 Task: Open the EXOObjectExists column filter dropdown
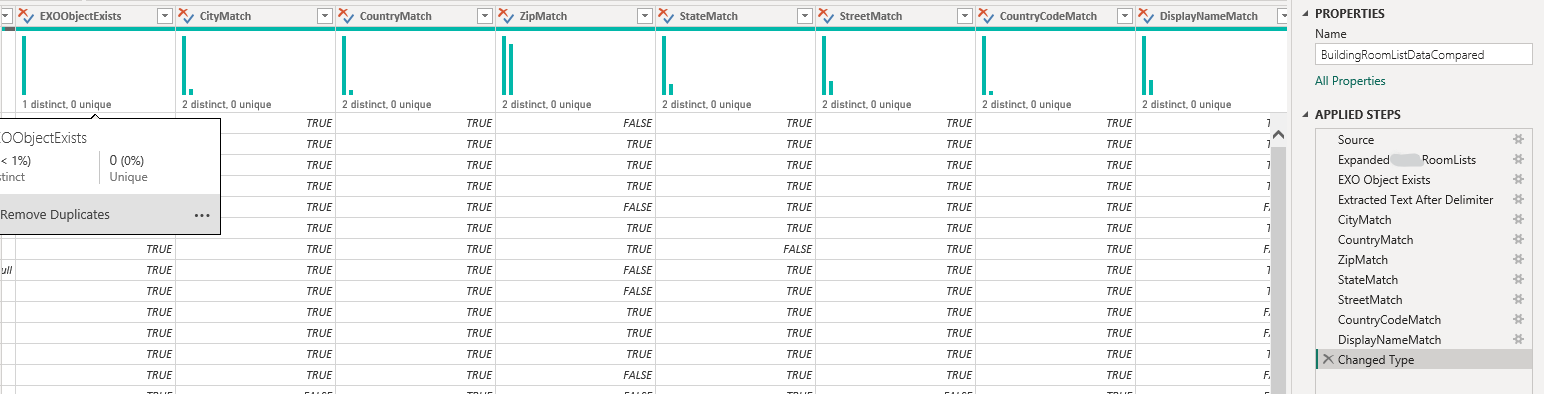[x=164, y=16]
